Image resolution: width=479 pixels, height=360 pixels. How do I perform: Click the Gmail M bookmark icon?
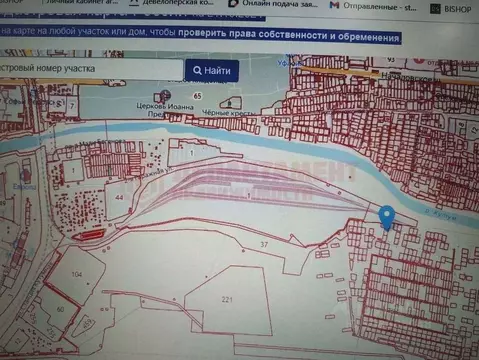[334, 5]
